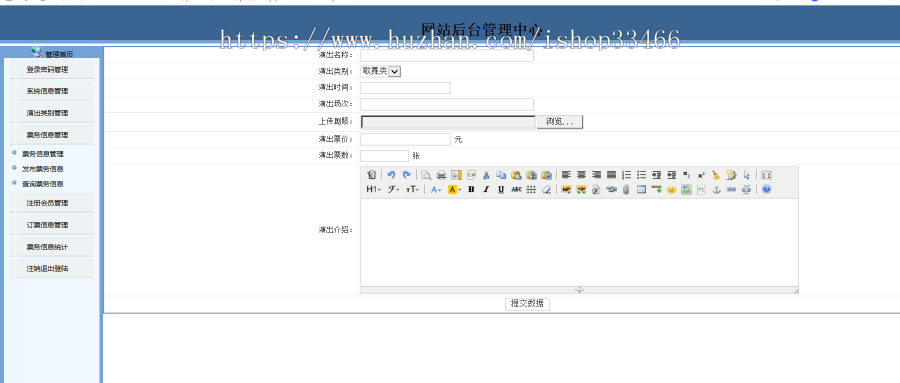Insert a smiley emoticon
The image size is (900, 383).
coord(672,189)
